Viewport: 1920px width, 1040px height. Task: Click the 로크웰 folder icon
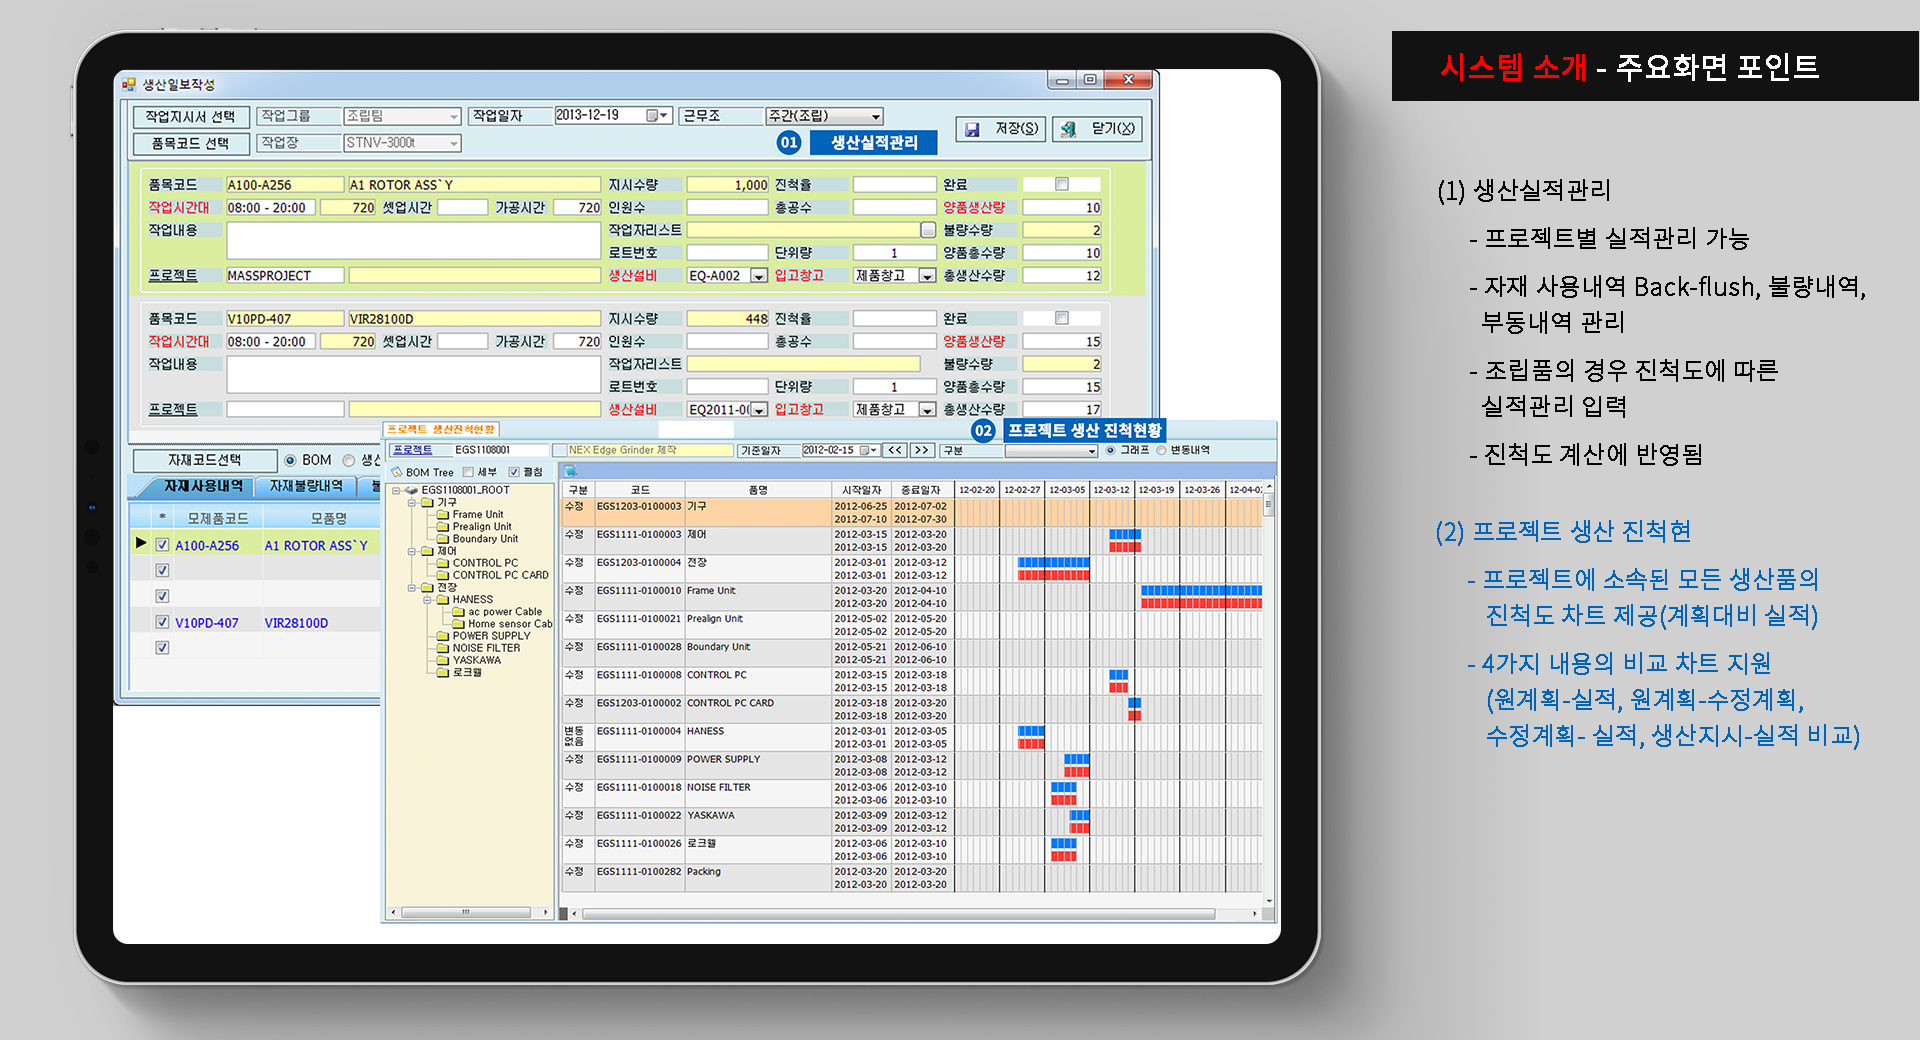[443, 672]
